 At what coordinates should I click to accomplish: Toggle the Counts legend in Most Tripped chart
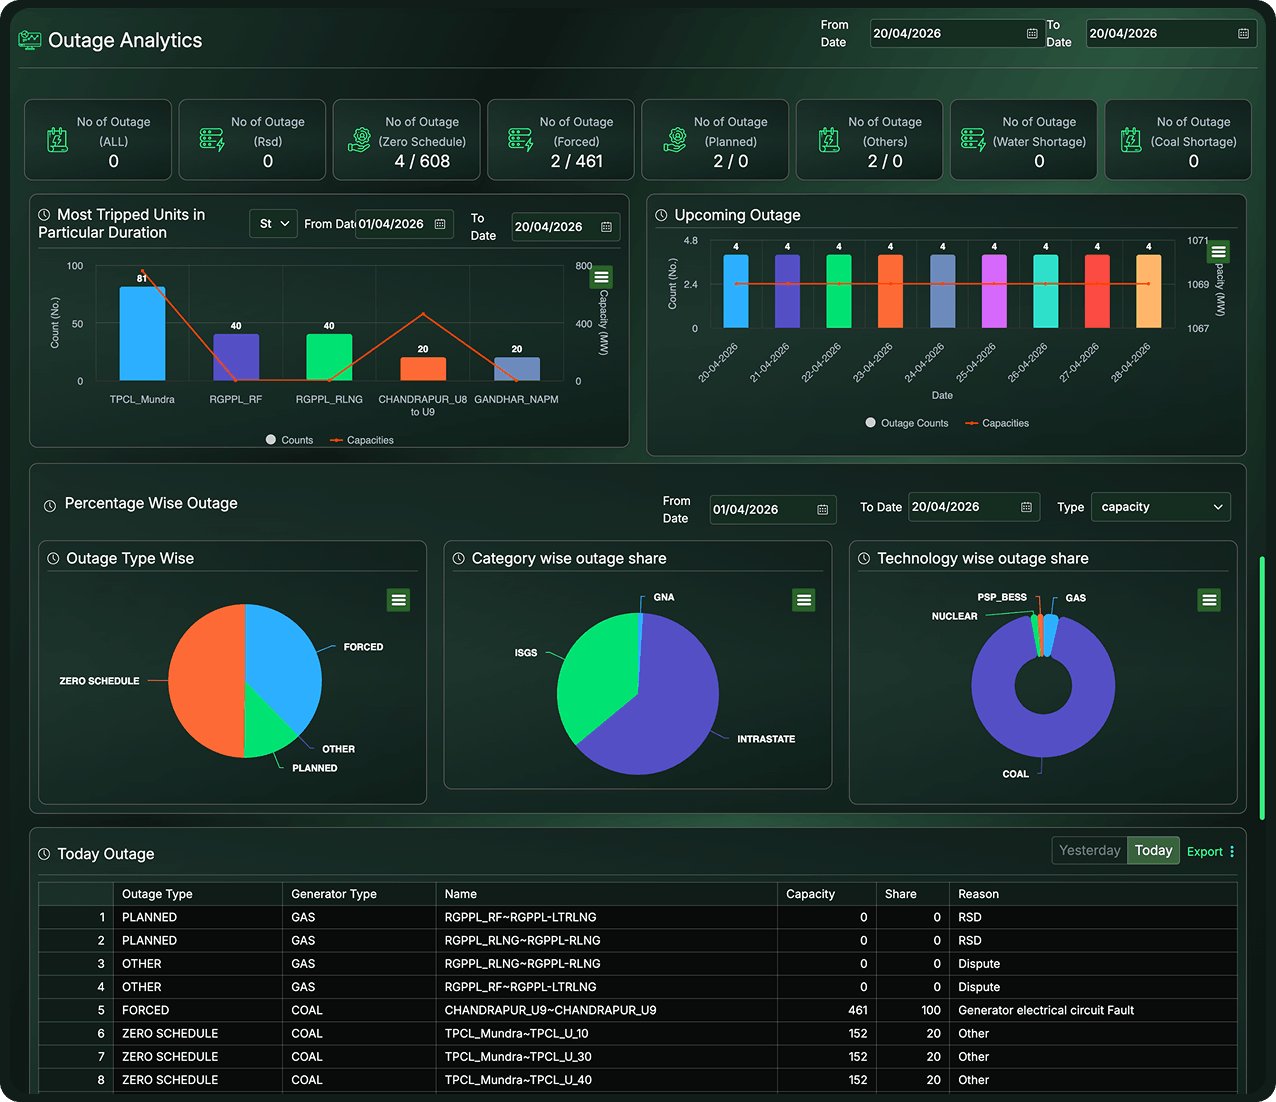289,440
